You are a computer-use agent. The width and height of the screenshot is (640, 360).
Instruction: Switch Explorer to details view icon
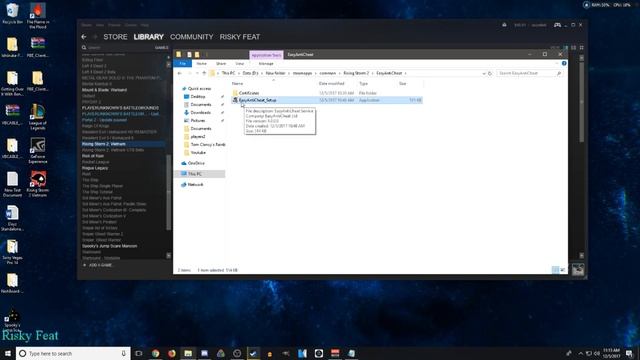[x=555, y=270]
